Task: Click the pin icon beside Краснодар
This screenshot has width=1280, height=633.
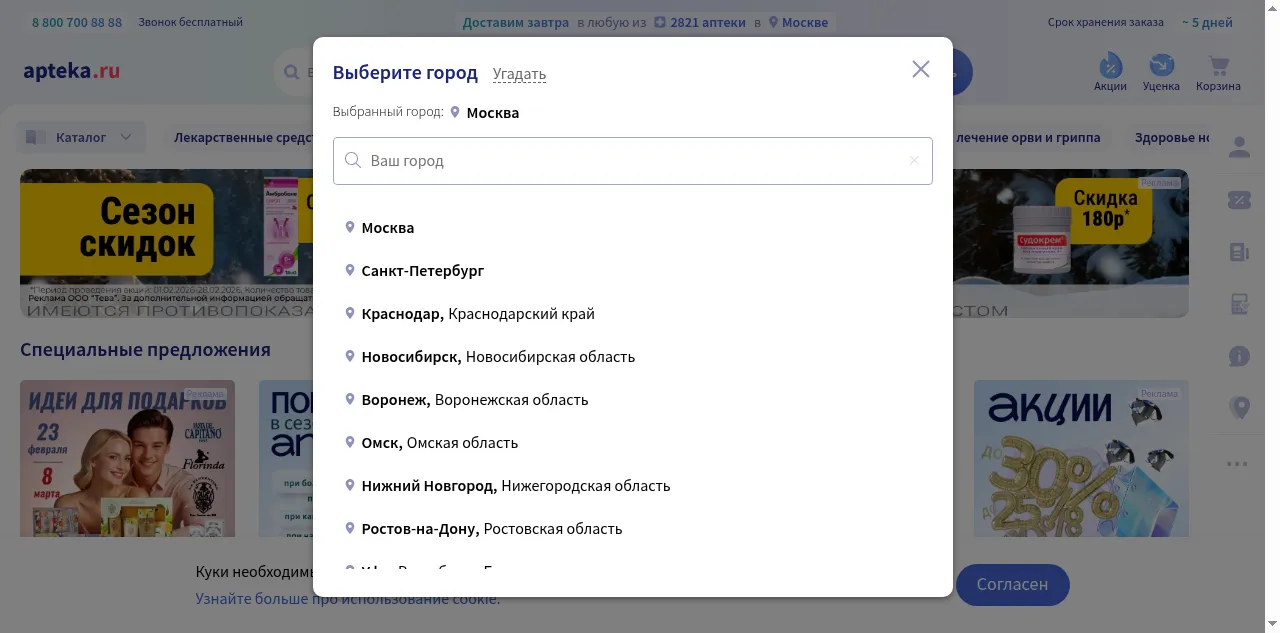Action: coord(350,313)
